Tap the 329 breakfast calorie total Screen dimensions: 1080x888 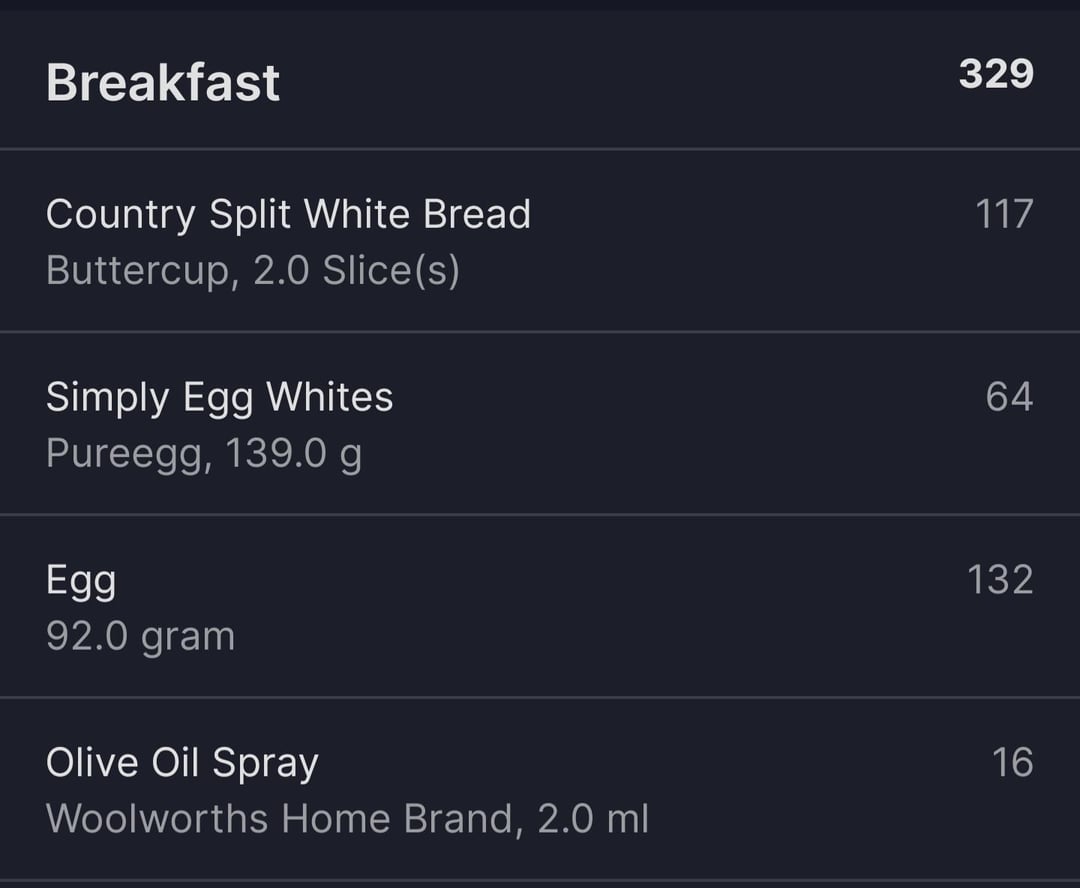[x=996, y=74]
